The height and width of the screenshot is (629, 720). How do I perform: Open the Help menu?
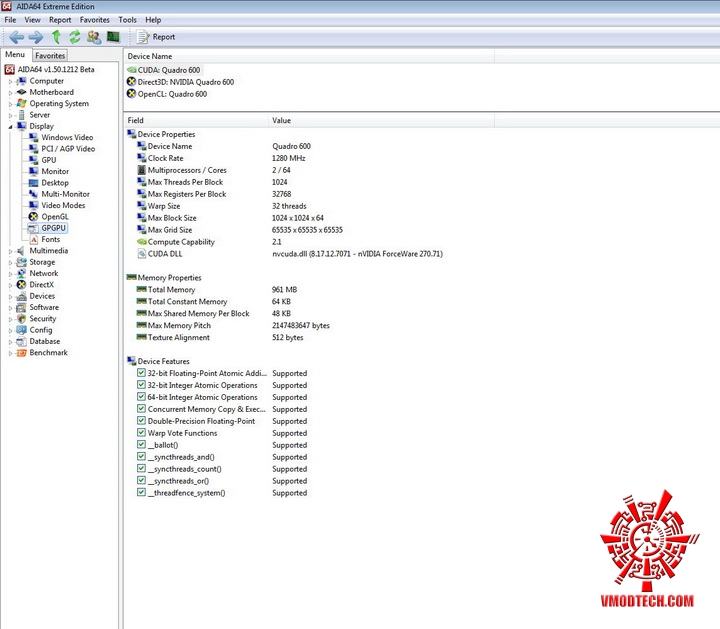pyautogui.click(x=153, y=20)
